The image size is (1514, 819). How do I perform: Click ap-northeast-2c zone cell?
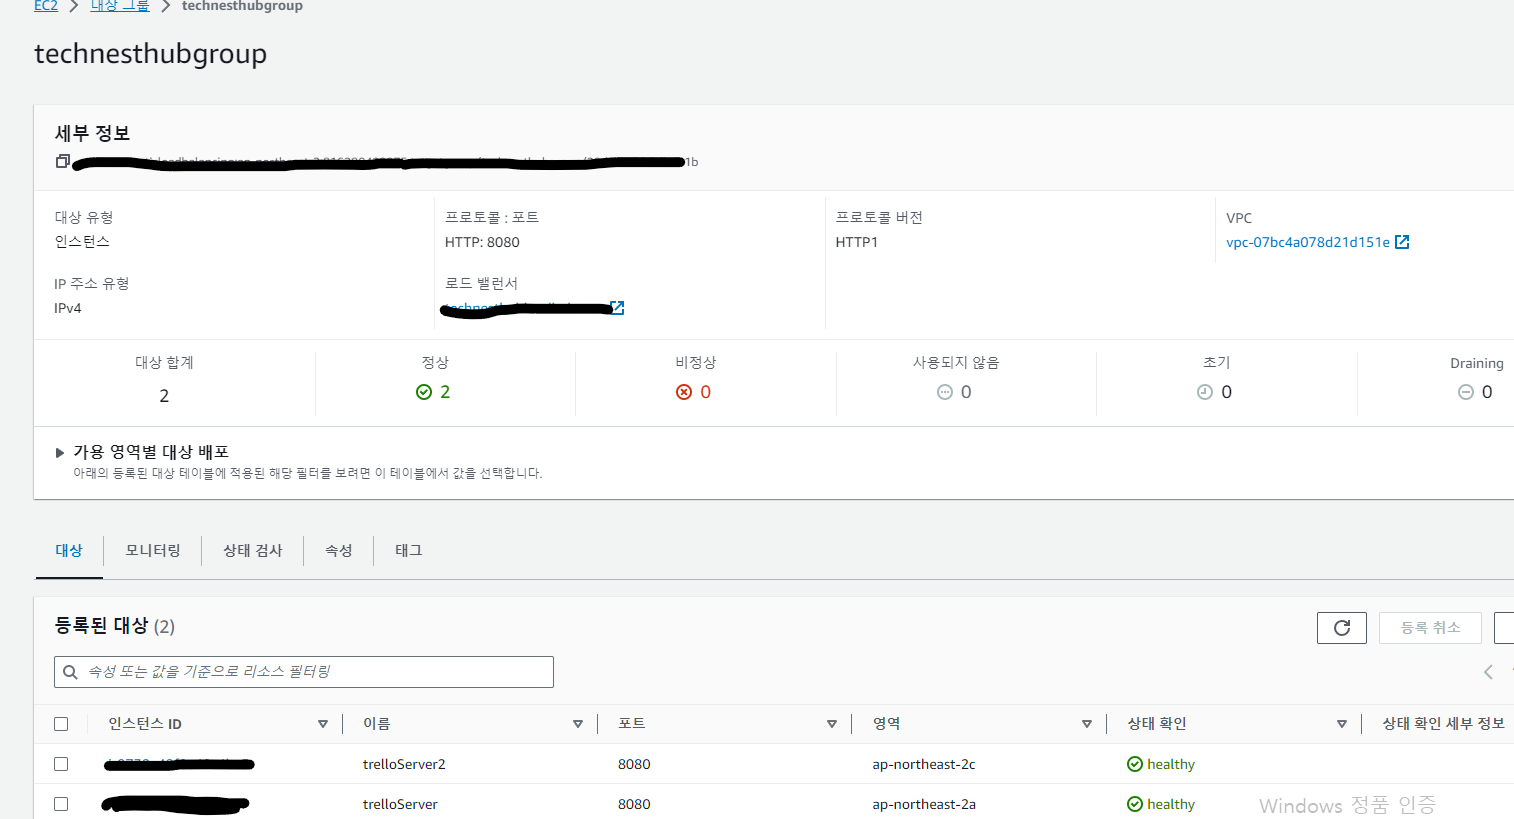click(x=924, y=764)
